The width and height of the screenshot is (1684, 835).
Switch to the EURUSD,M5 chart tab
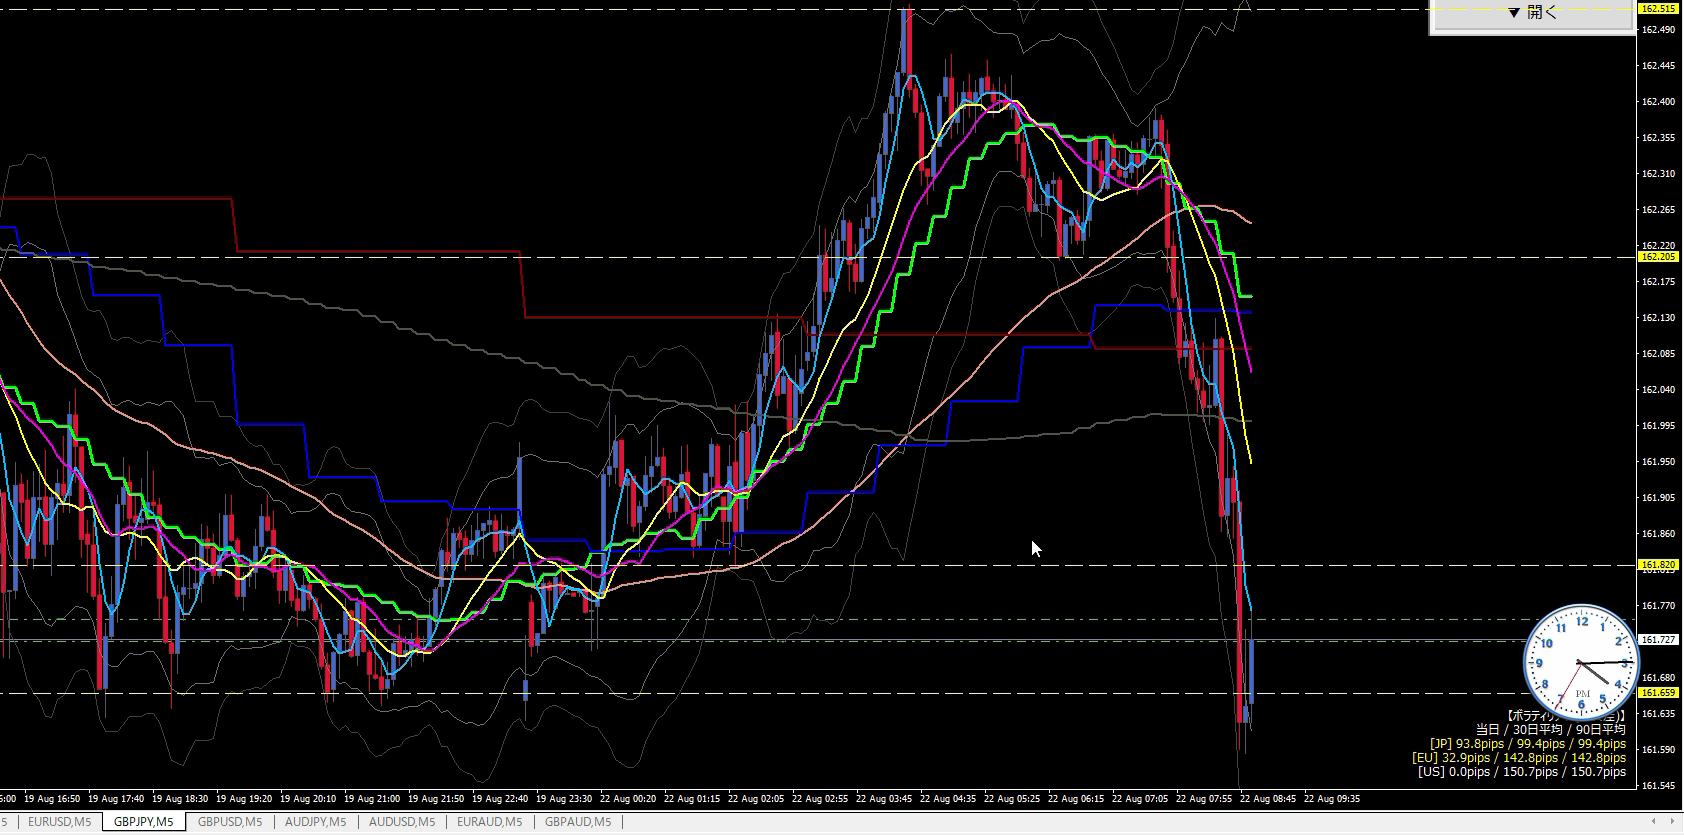click(59, 822)
